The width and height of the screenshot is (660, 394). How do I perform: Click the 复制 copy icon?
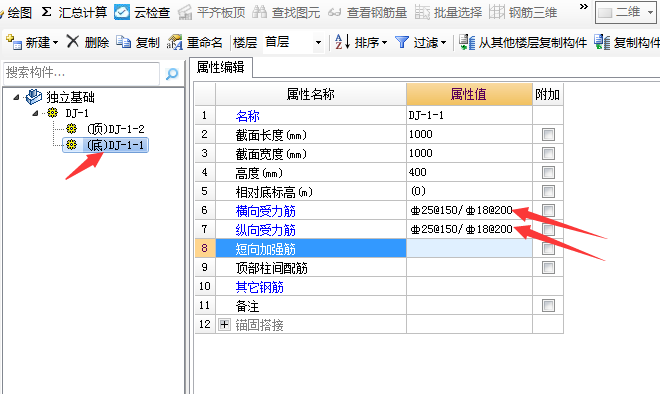[x=123, y=42]
